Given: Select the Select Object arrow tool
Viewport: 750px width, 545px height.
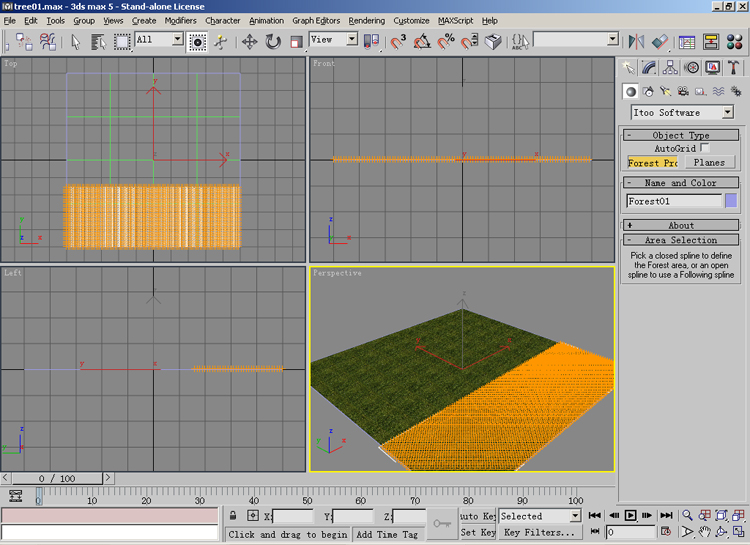Looking at the screenshot, I should point(76,42).
